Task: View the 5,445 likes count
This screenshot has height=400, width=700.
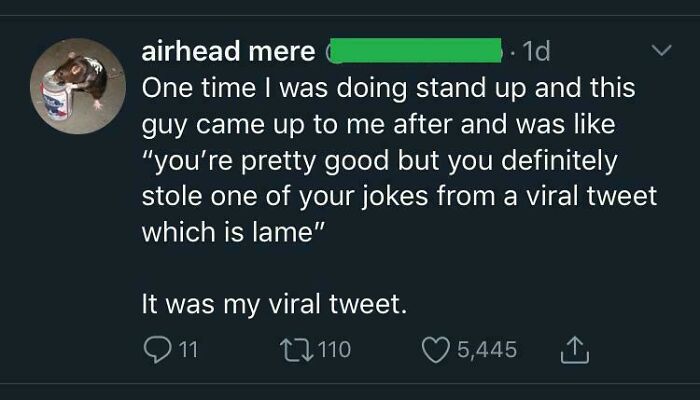Action: pos(487,349)
